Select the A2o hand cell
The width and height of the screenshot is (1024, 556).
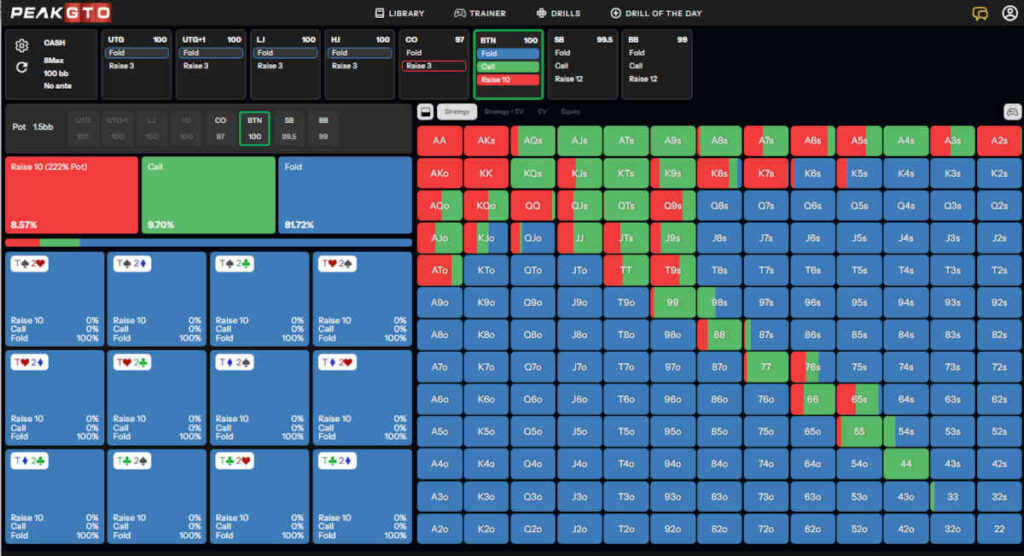[440, 529]
